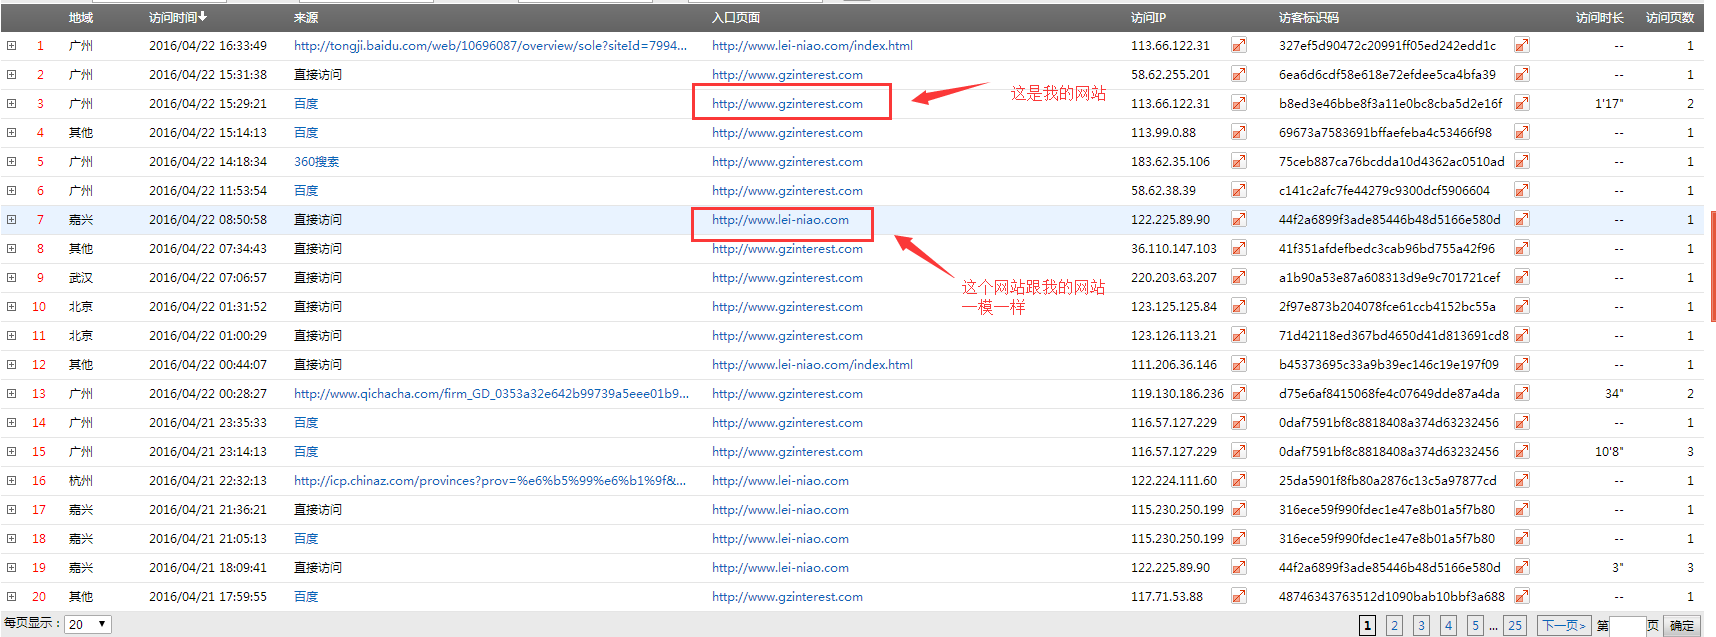
Task: Click the icon beside IP 220.203.63.207
Action: 1239,277
